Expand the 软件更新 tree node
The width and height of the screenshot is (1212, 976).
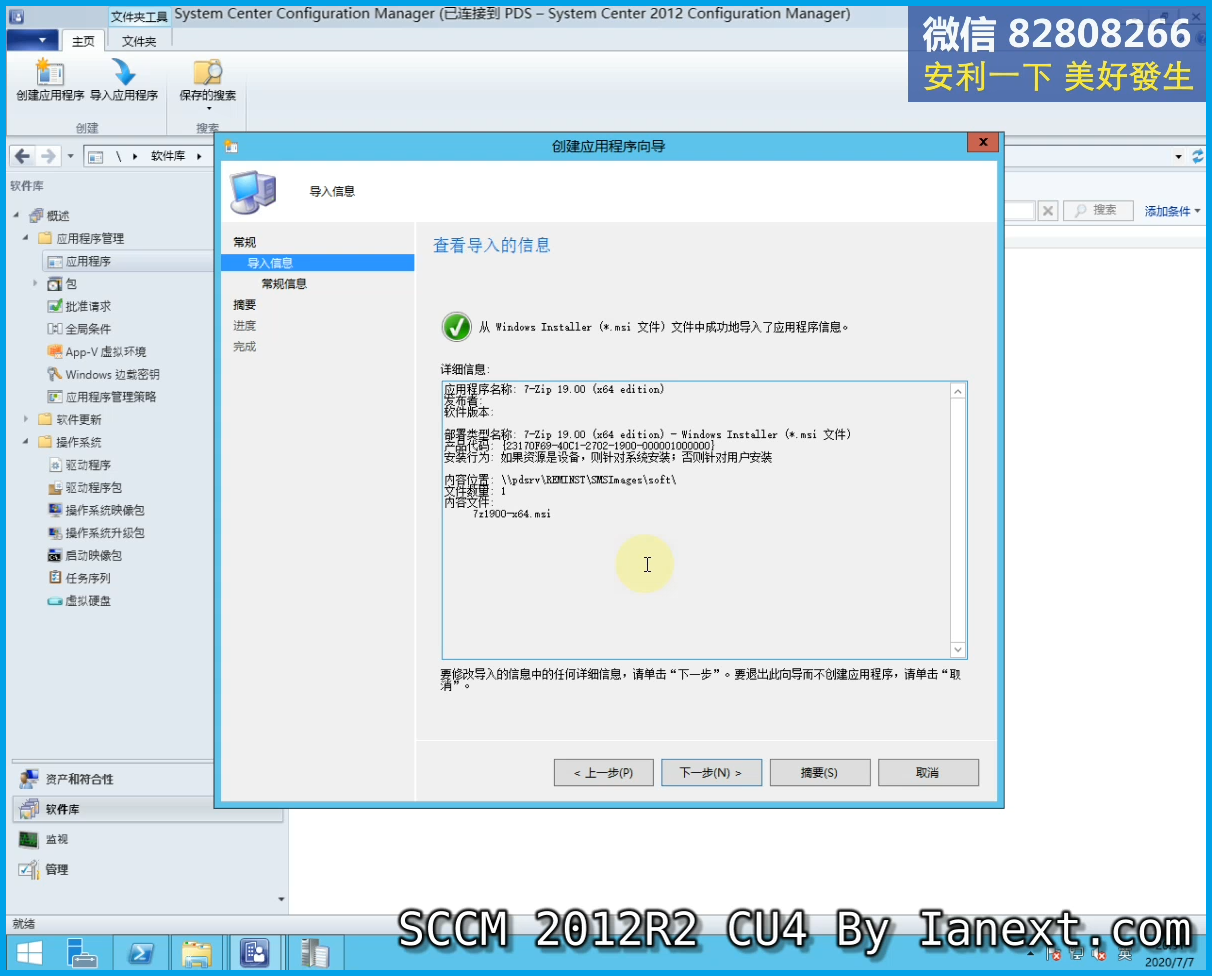[x=26, y=420]
